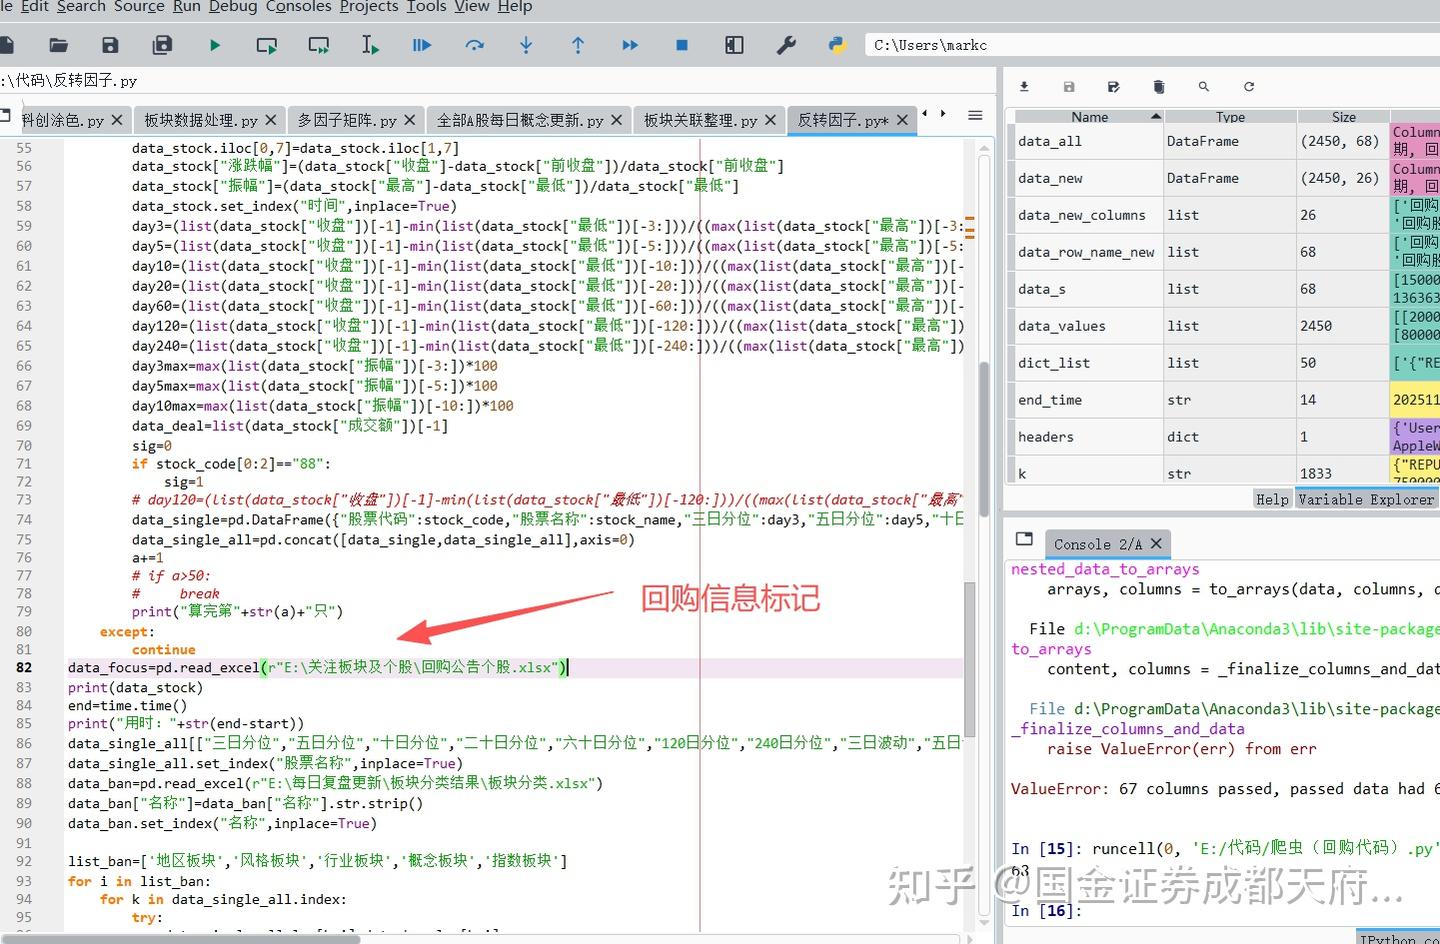The width and height of the screenshot is (1440, 944).
Task: Toggle sort order on the Name column
Action: [x=1090, y=116]
